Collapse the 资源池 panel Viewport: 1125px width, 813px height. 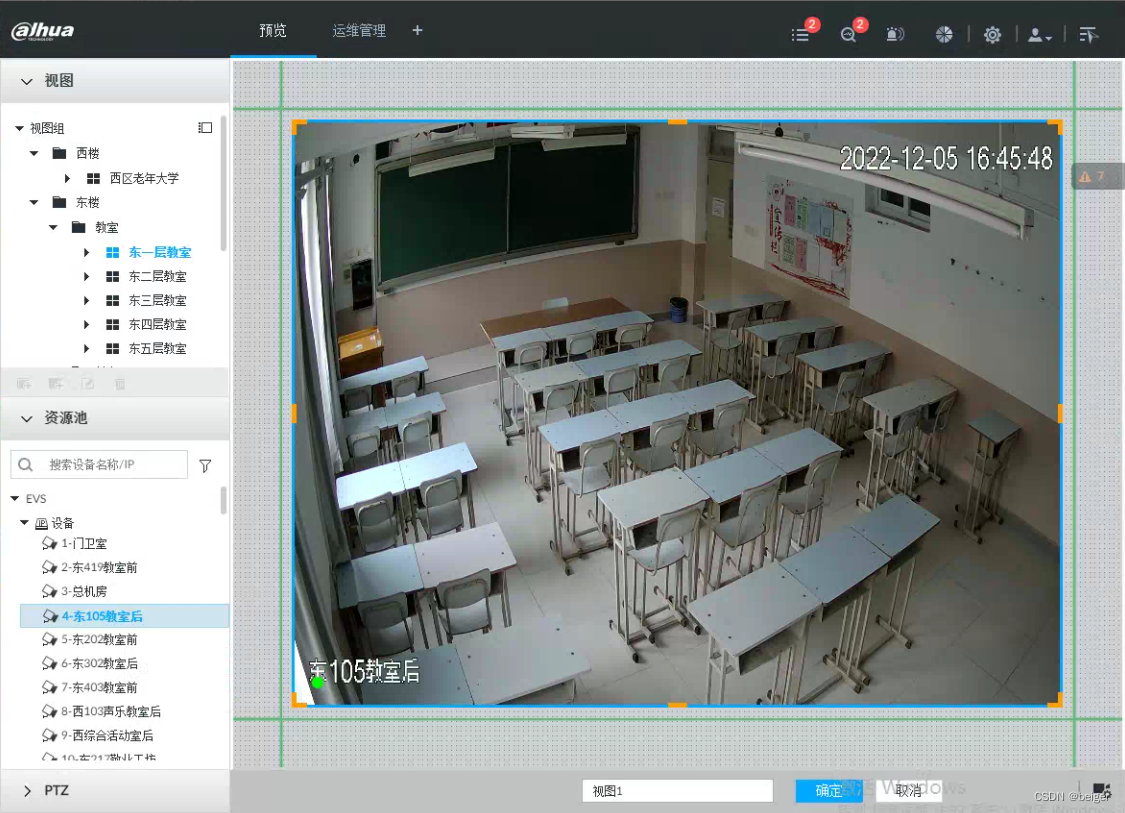point(27,418)
